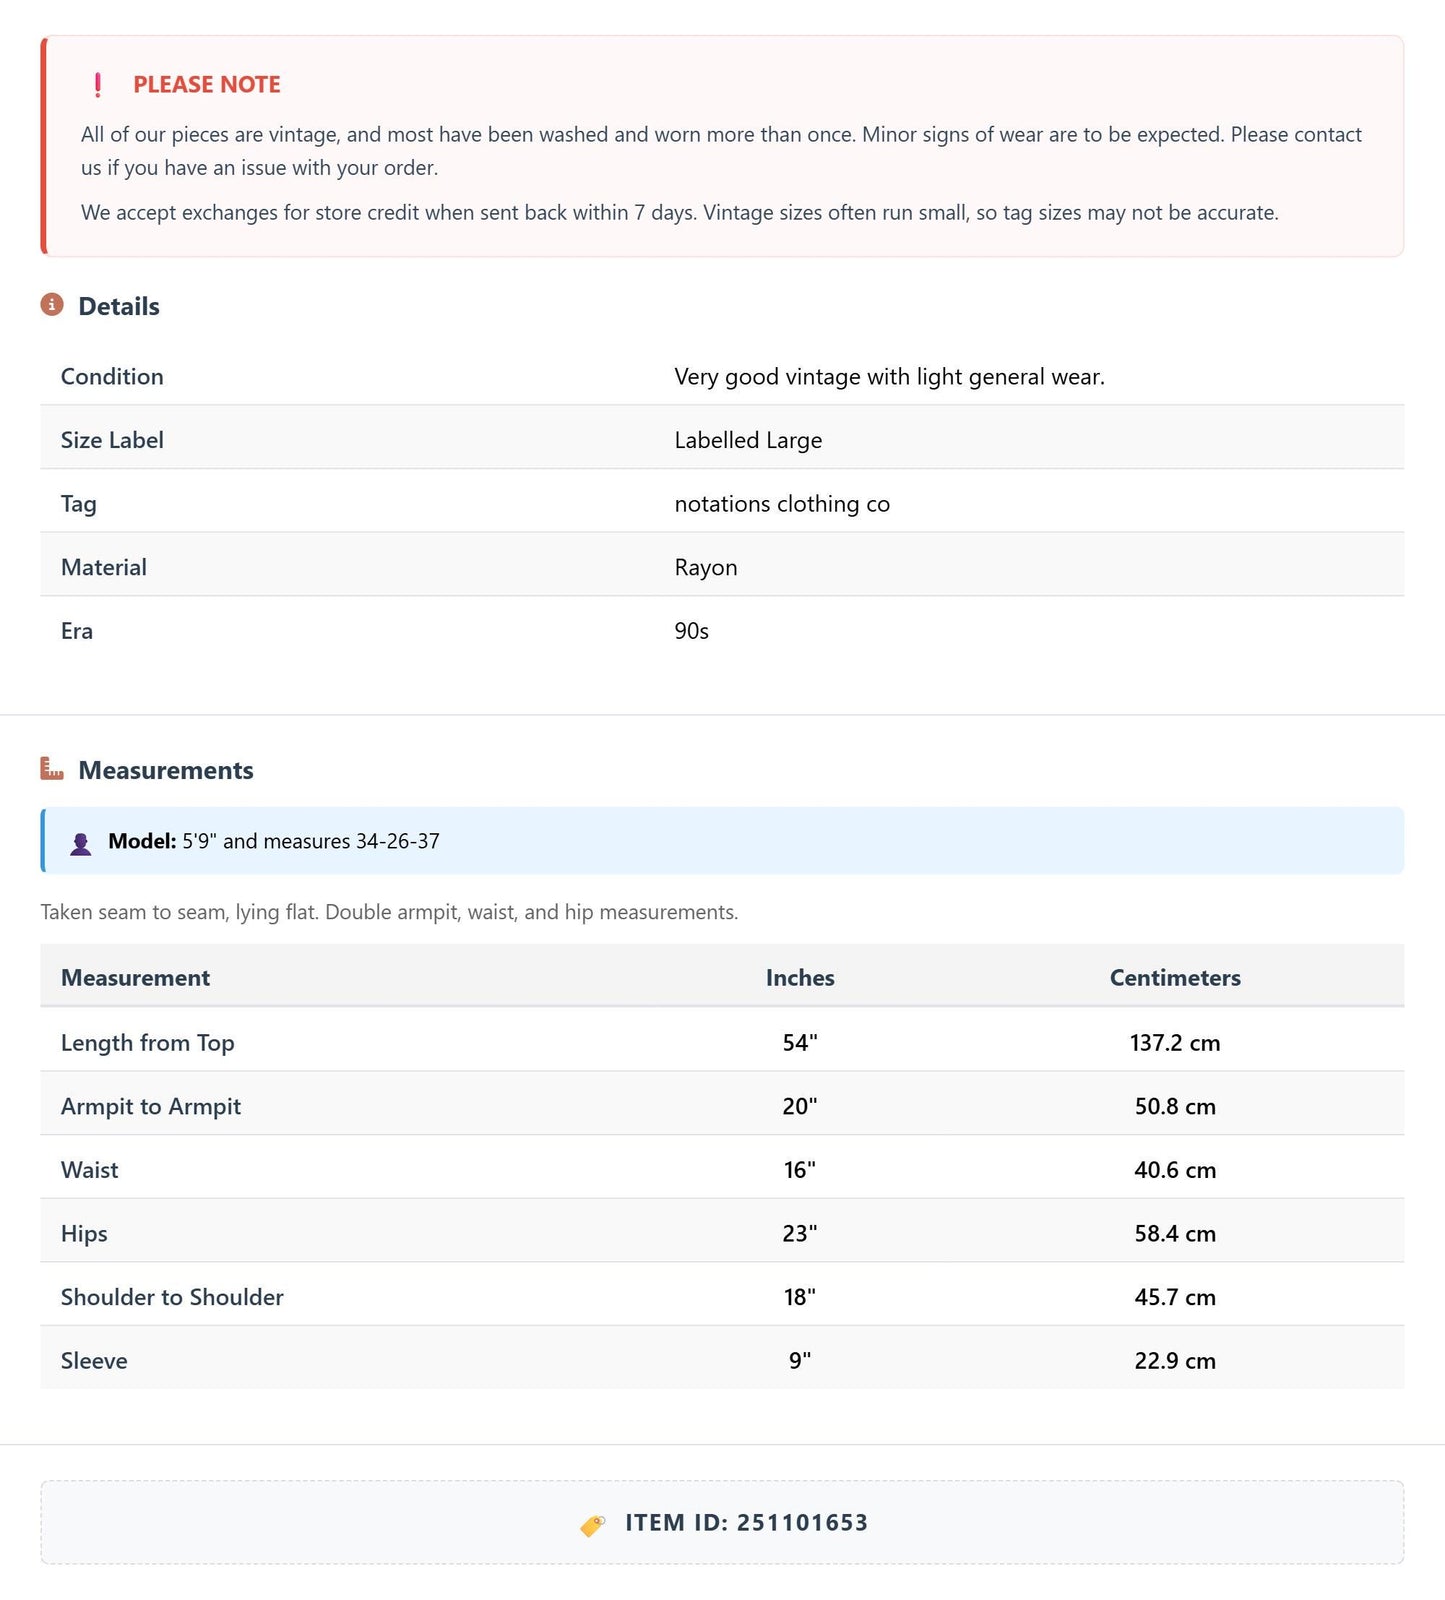The image size is (1445, 1600).
Task: Select the Waist 40.6 cm cell
Action: tap(1175, 1169)
